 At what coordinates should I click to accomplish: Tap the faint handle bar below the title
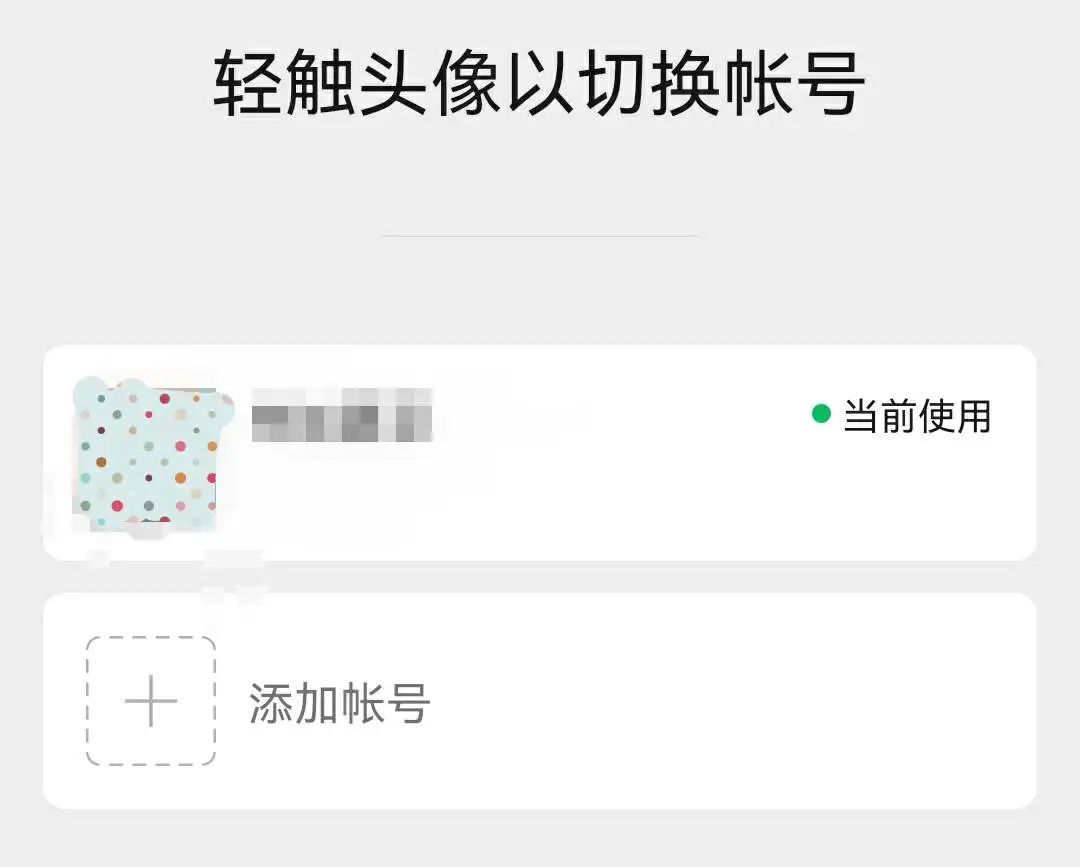click(x=540, y=233)
